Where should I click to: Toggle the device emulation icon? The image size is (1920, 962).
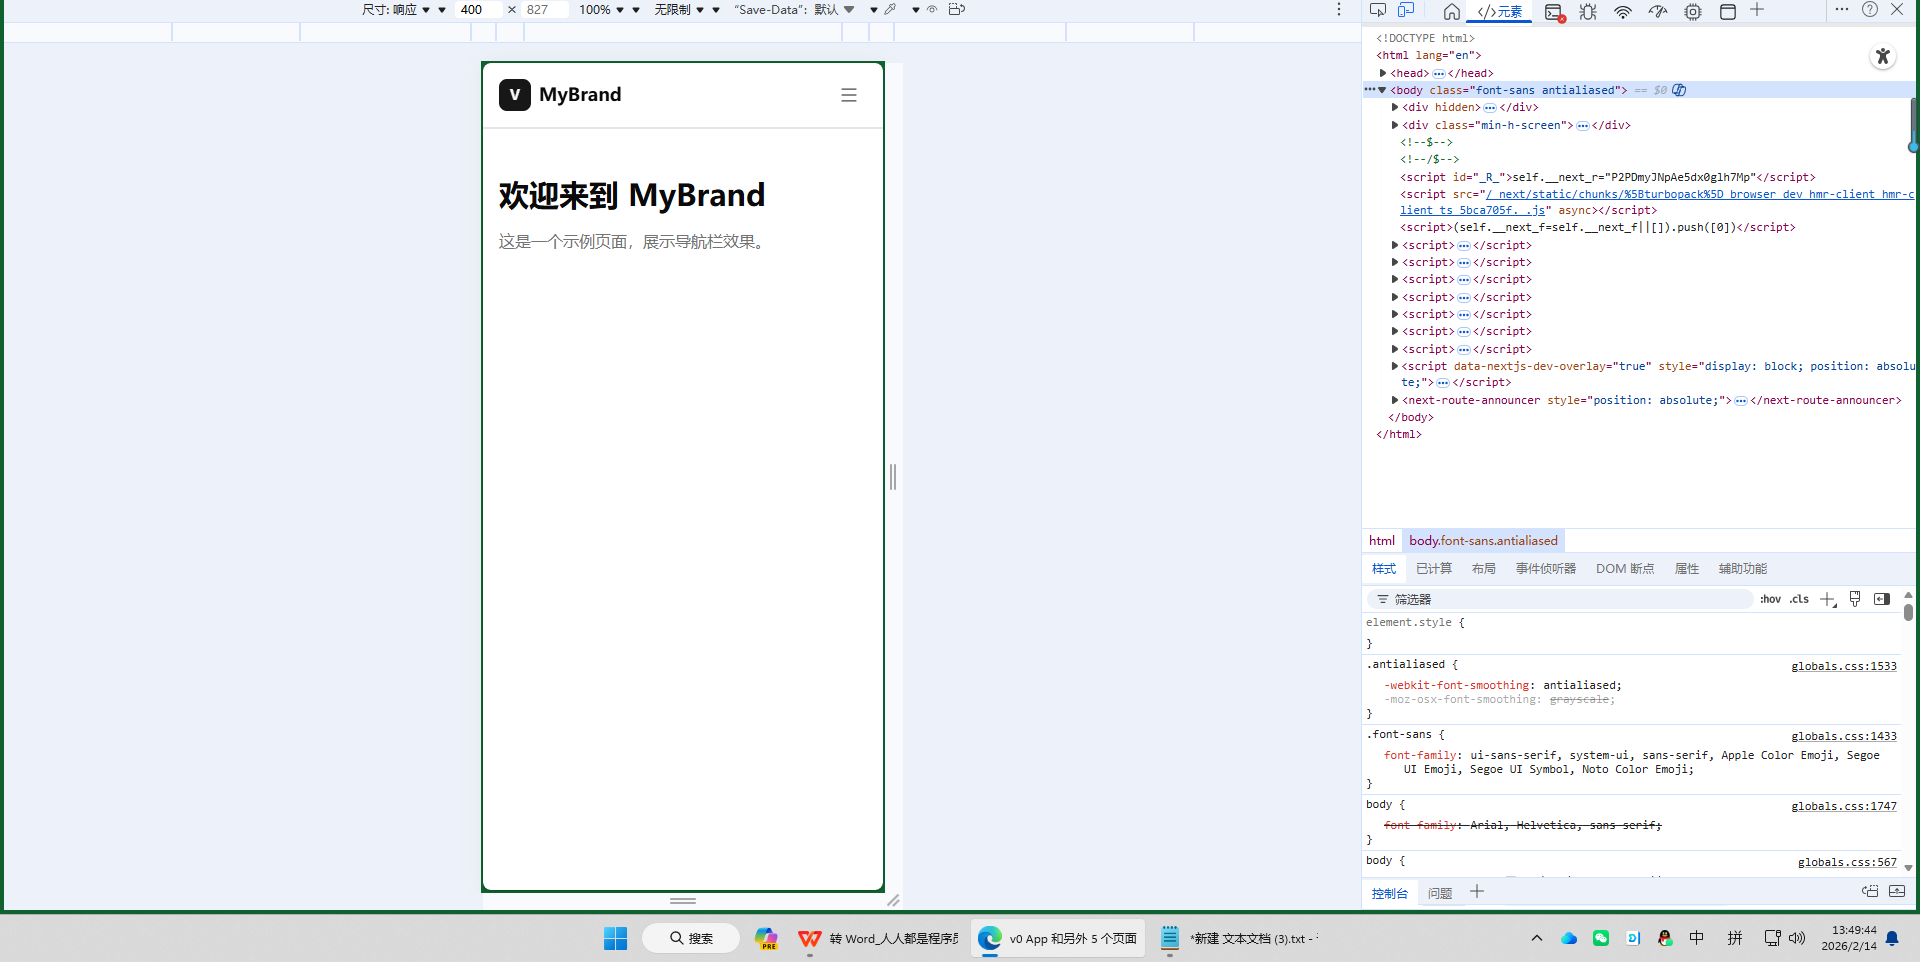tap(1406, 11)
